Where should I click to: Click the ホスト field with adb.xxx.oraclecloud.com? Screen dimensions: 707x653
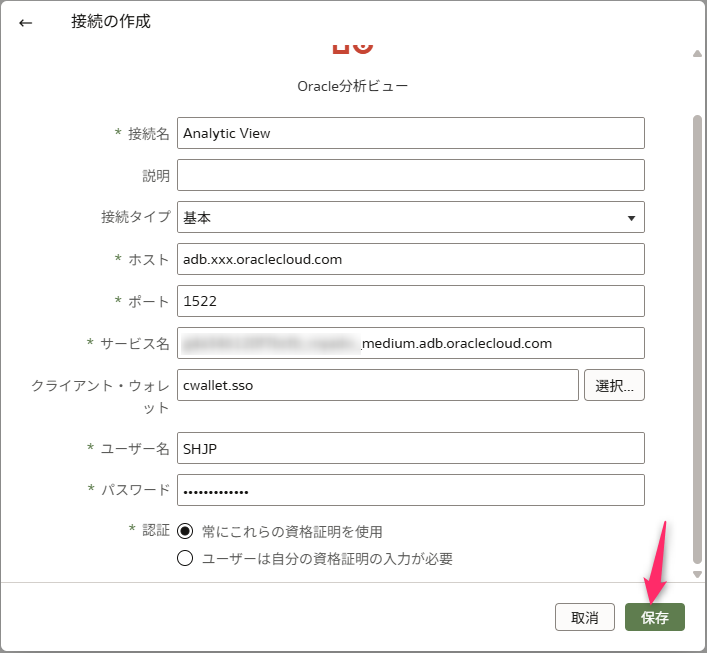[x=411, y=259]
